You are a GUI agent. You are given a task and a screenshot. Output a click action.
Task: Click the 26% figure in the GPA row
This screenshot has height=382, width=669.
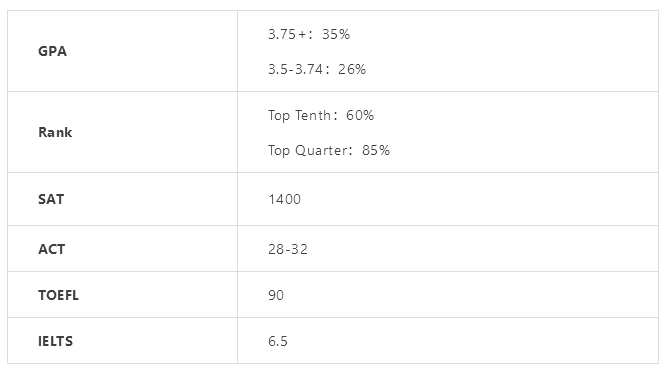click(x=352, y=69)
